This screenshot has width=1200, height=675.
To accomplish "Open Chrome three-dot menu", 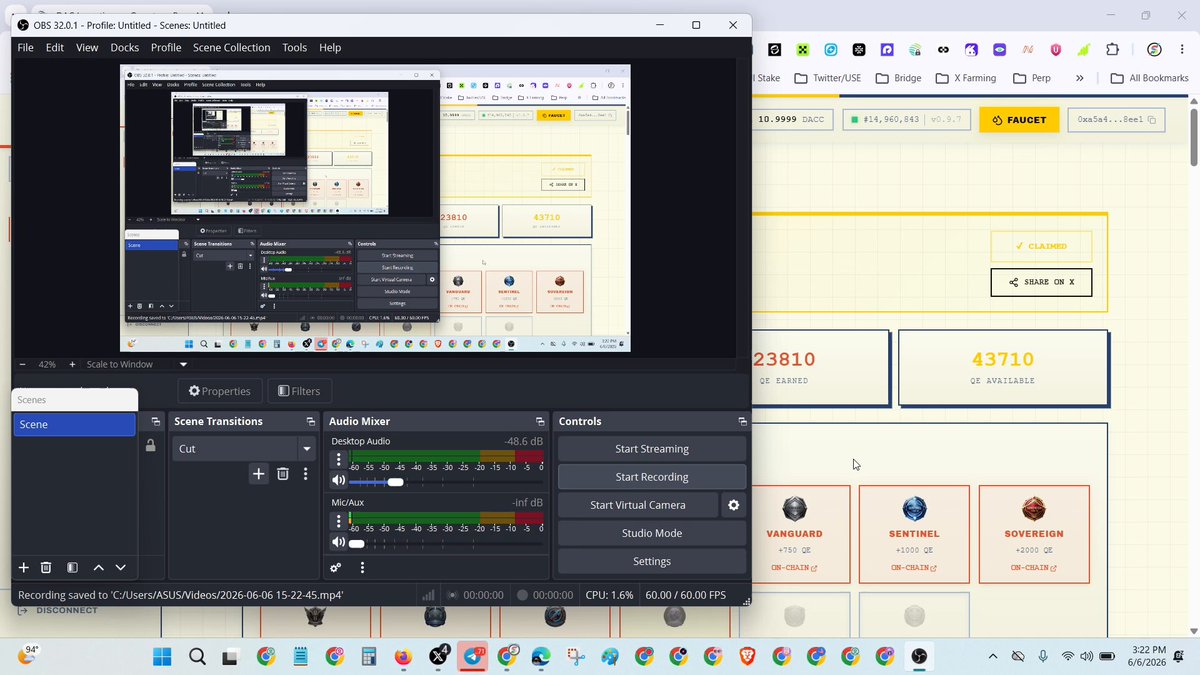I will 1184,49.
